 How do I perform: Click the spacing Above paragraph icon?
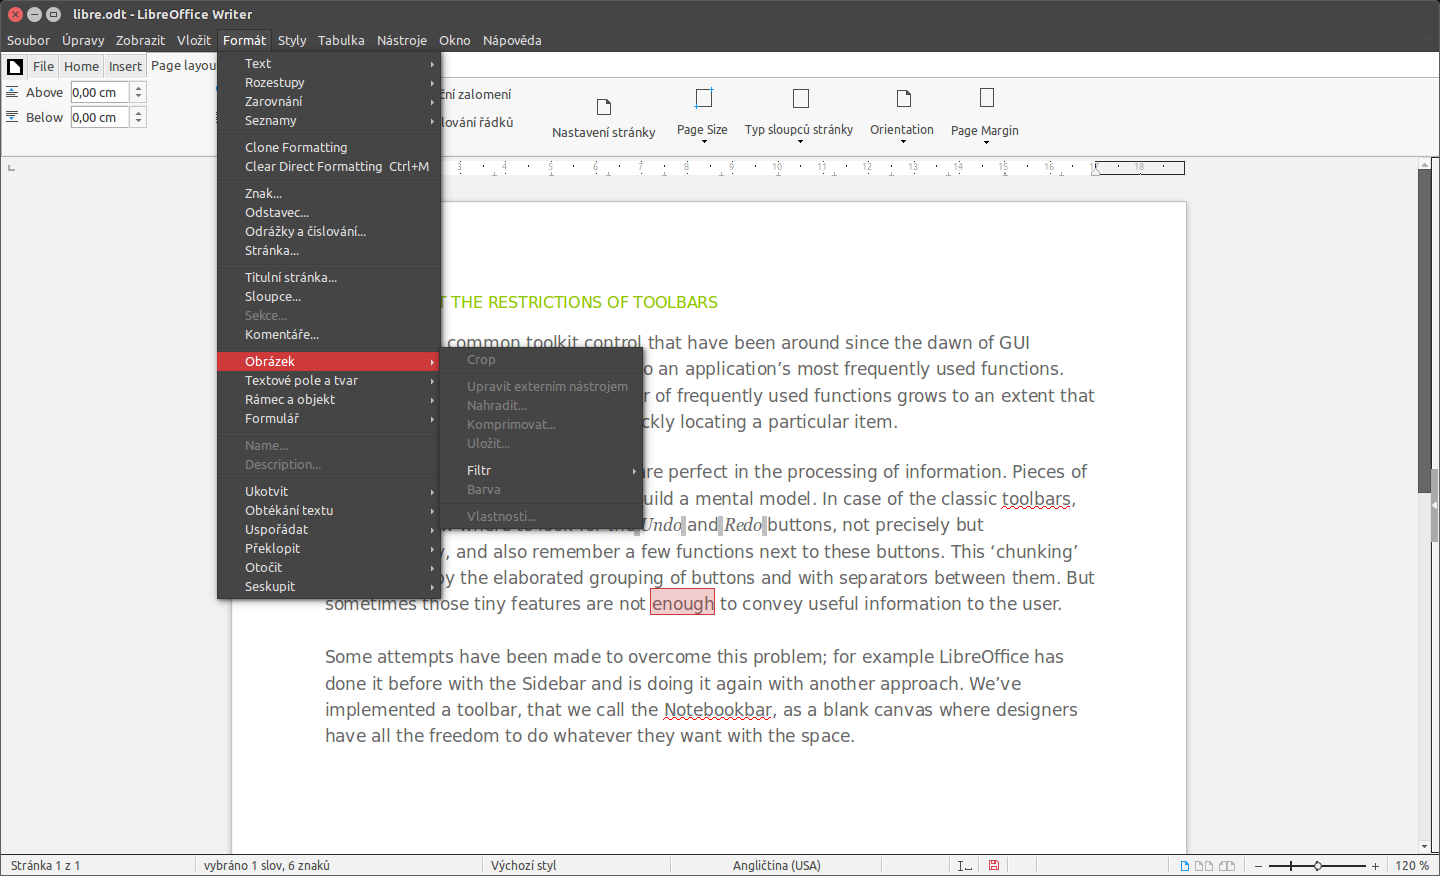click(12, 92)
